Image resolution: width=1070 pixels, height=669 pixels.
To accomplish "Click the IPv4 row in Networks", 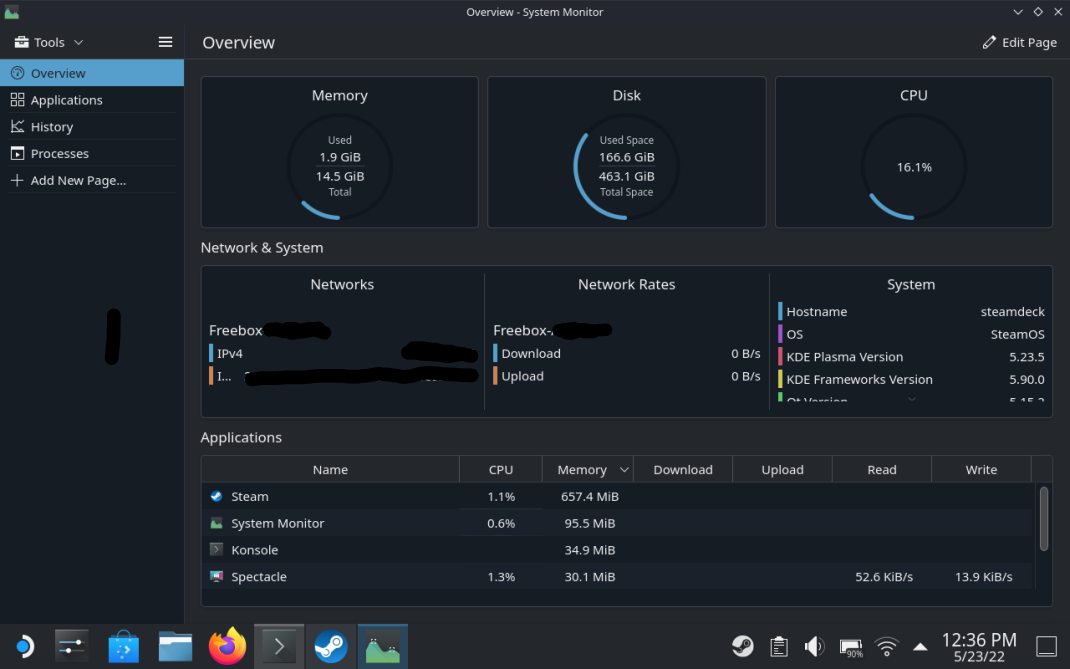I will [343, 353].
